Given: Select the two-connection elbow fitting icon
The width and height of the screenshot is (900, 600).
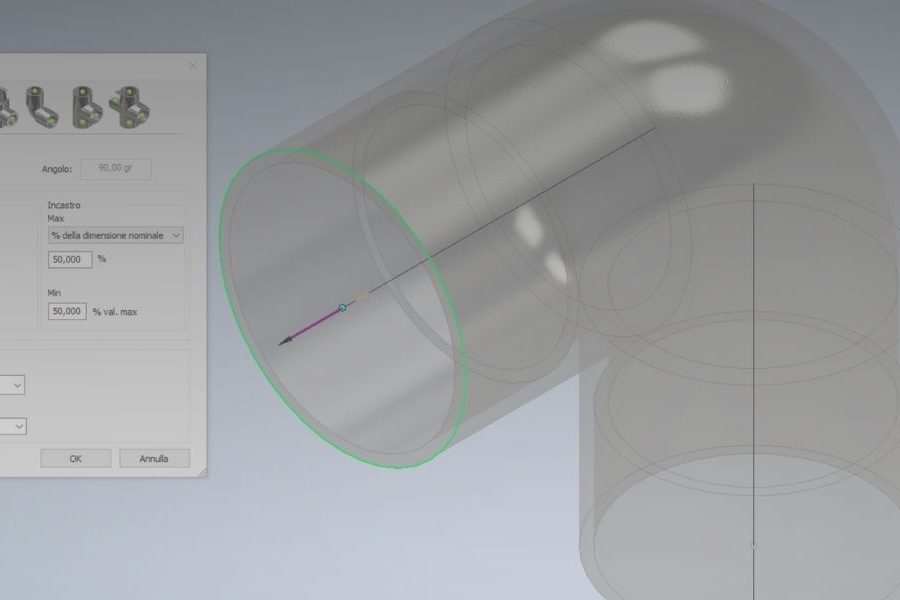Looking at the screenshot, I should (42, 107).
